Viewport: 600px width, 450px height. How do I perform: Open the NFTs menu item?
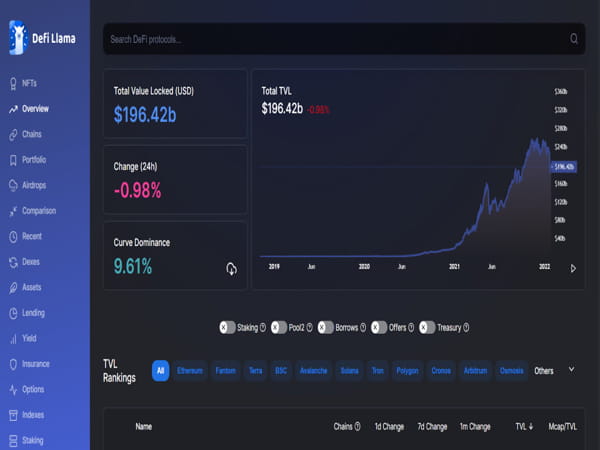(29, 83)
